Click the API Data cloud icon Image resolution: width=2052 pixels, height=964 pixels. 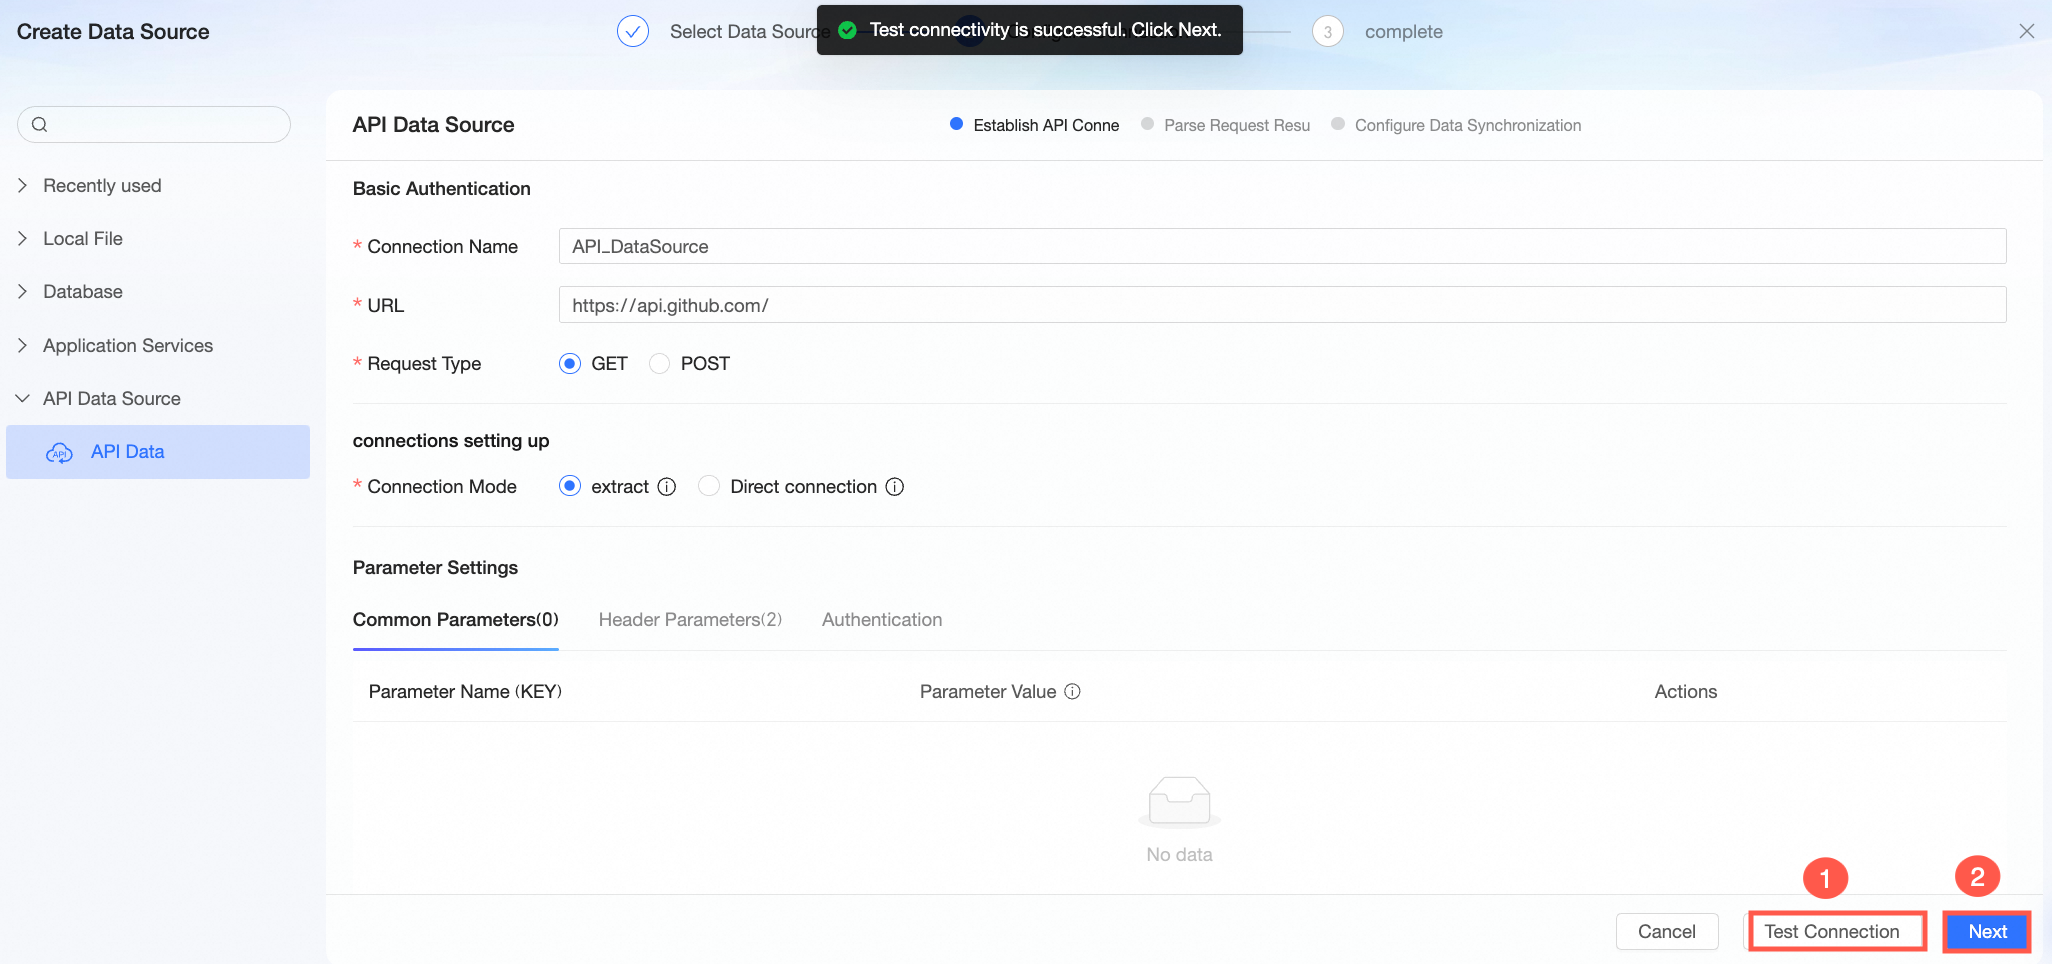pos(59,453)
